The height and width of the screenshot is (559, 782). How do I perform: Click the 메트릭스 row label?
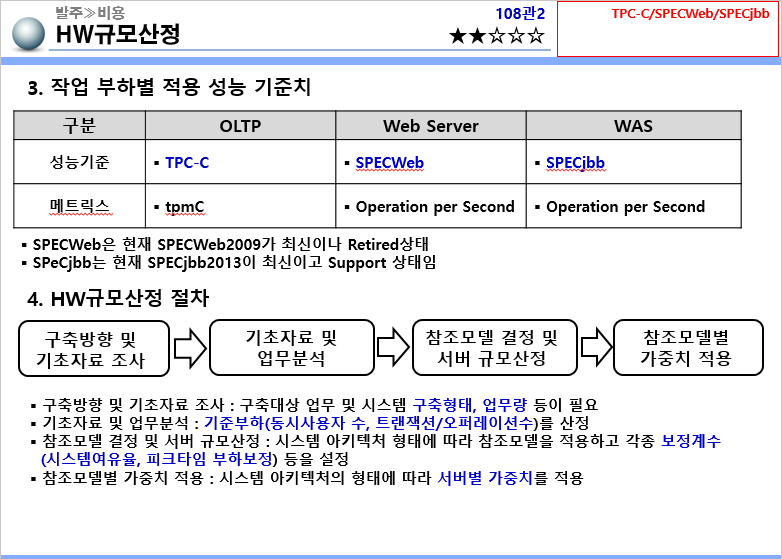(x=79, y=205)
